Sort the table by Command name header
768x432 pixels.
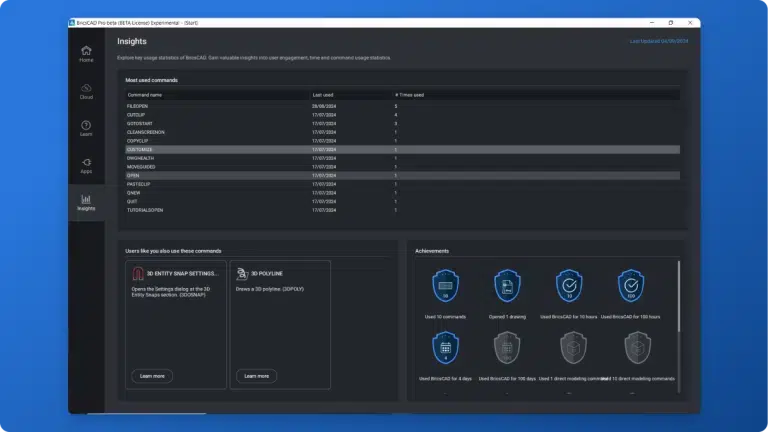[145, 94]
